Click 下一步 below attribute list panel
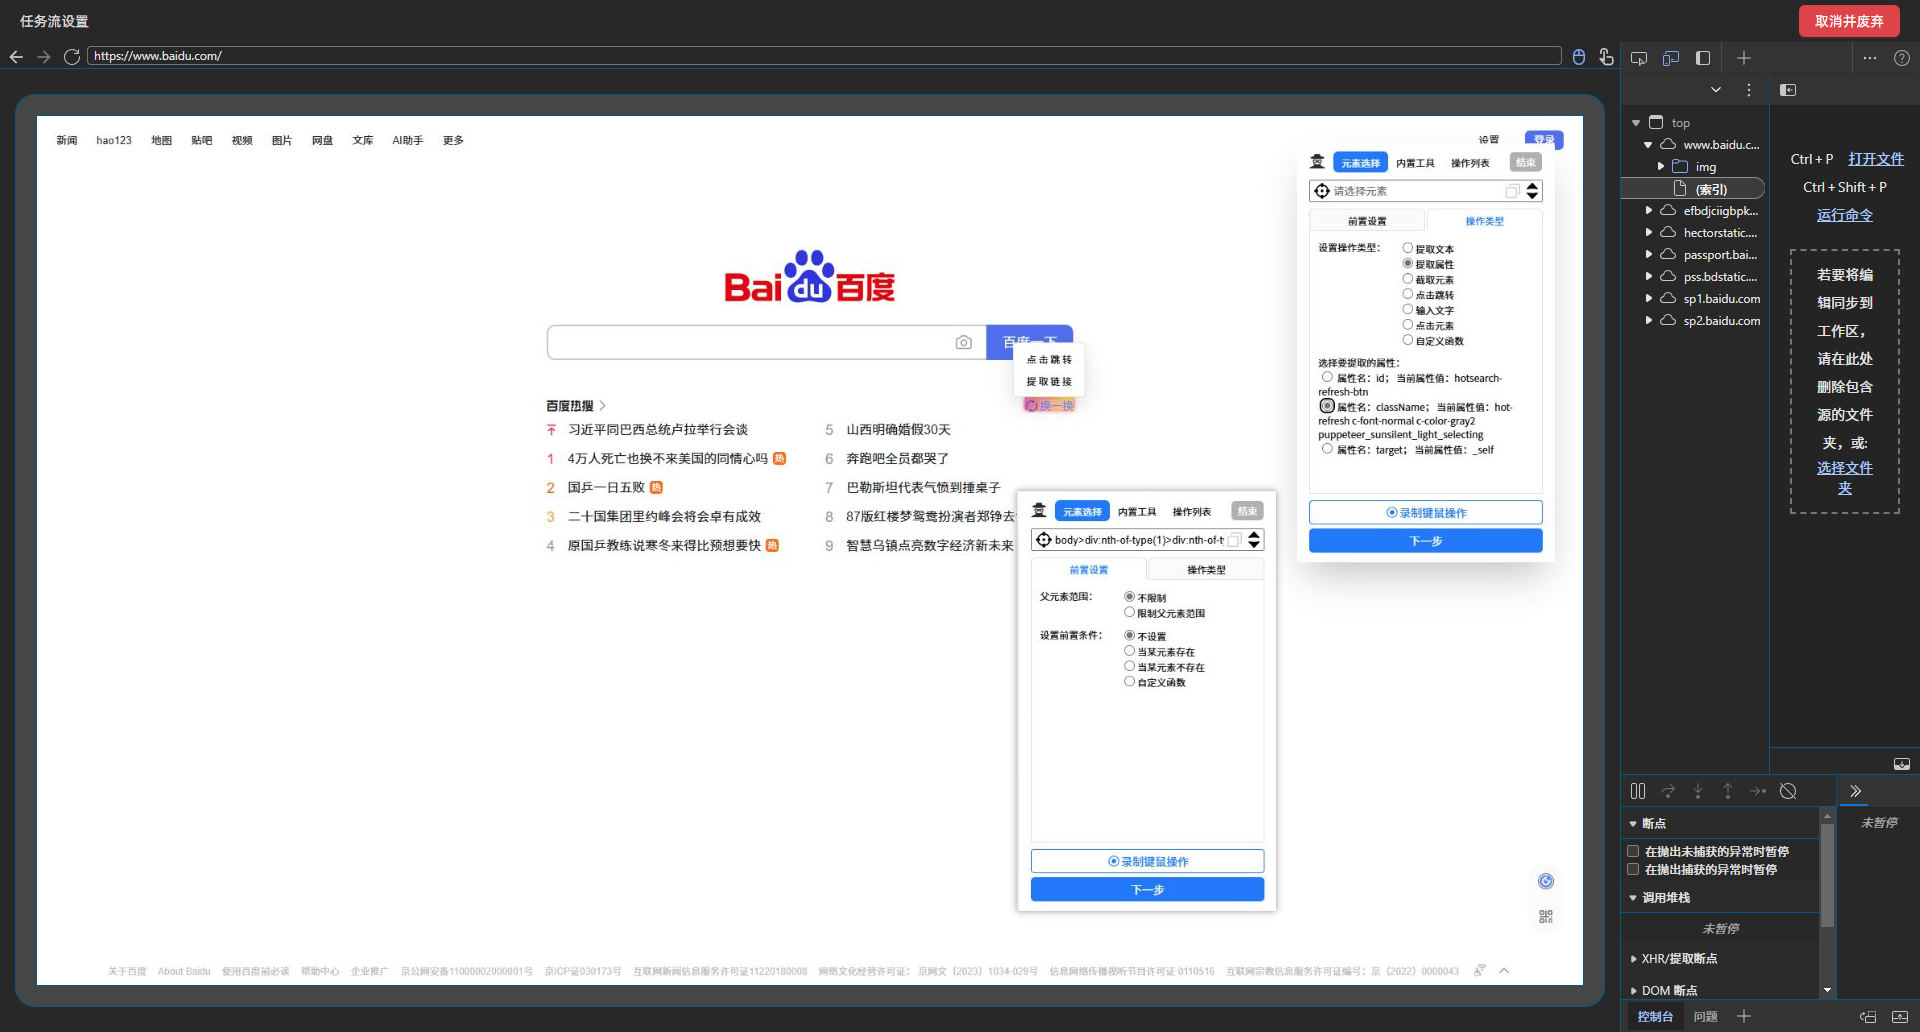Viewport: 1920px width, 1032px height. (x=1426, y=541)
